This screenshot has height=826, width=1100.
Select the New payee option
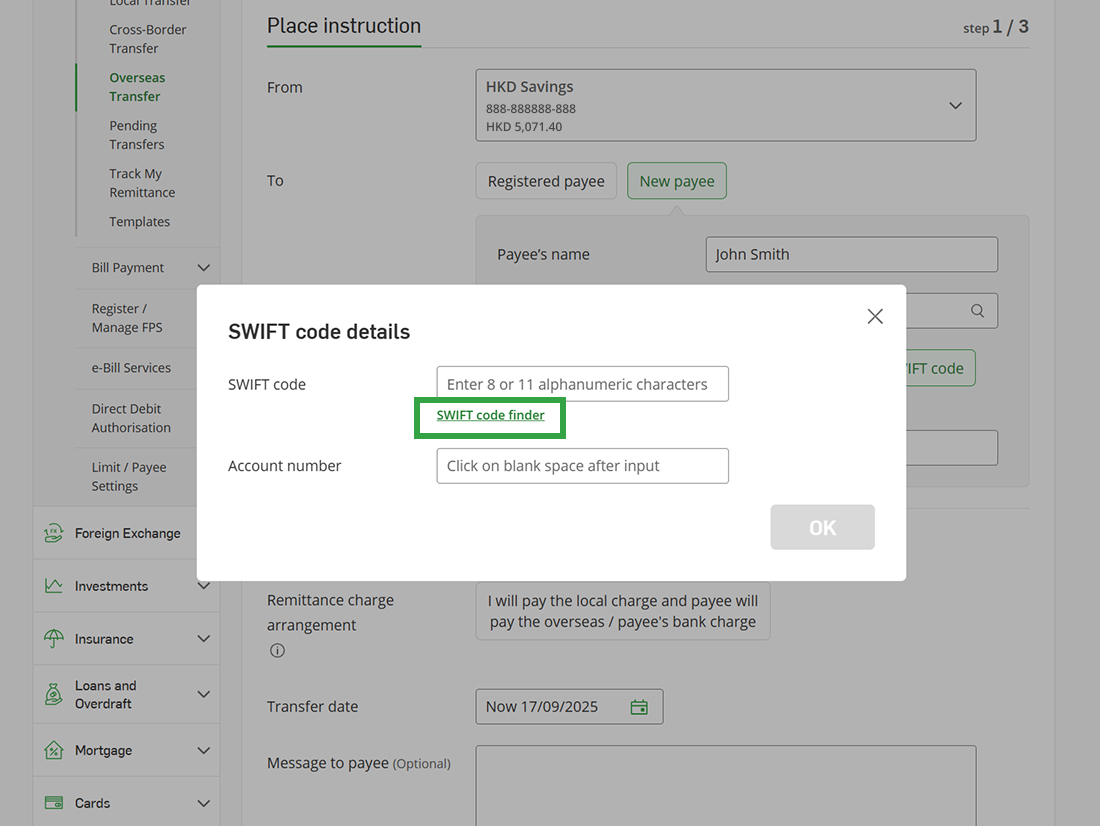676,181
